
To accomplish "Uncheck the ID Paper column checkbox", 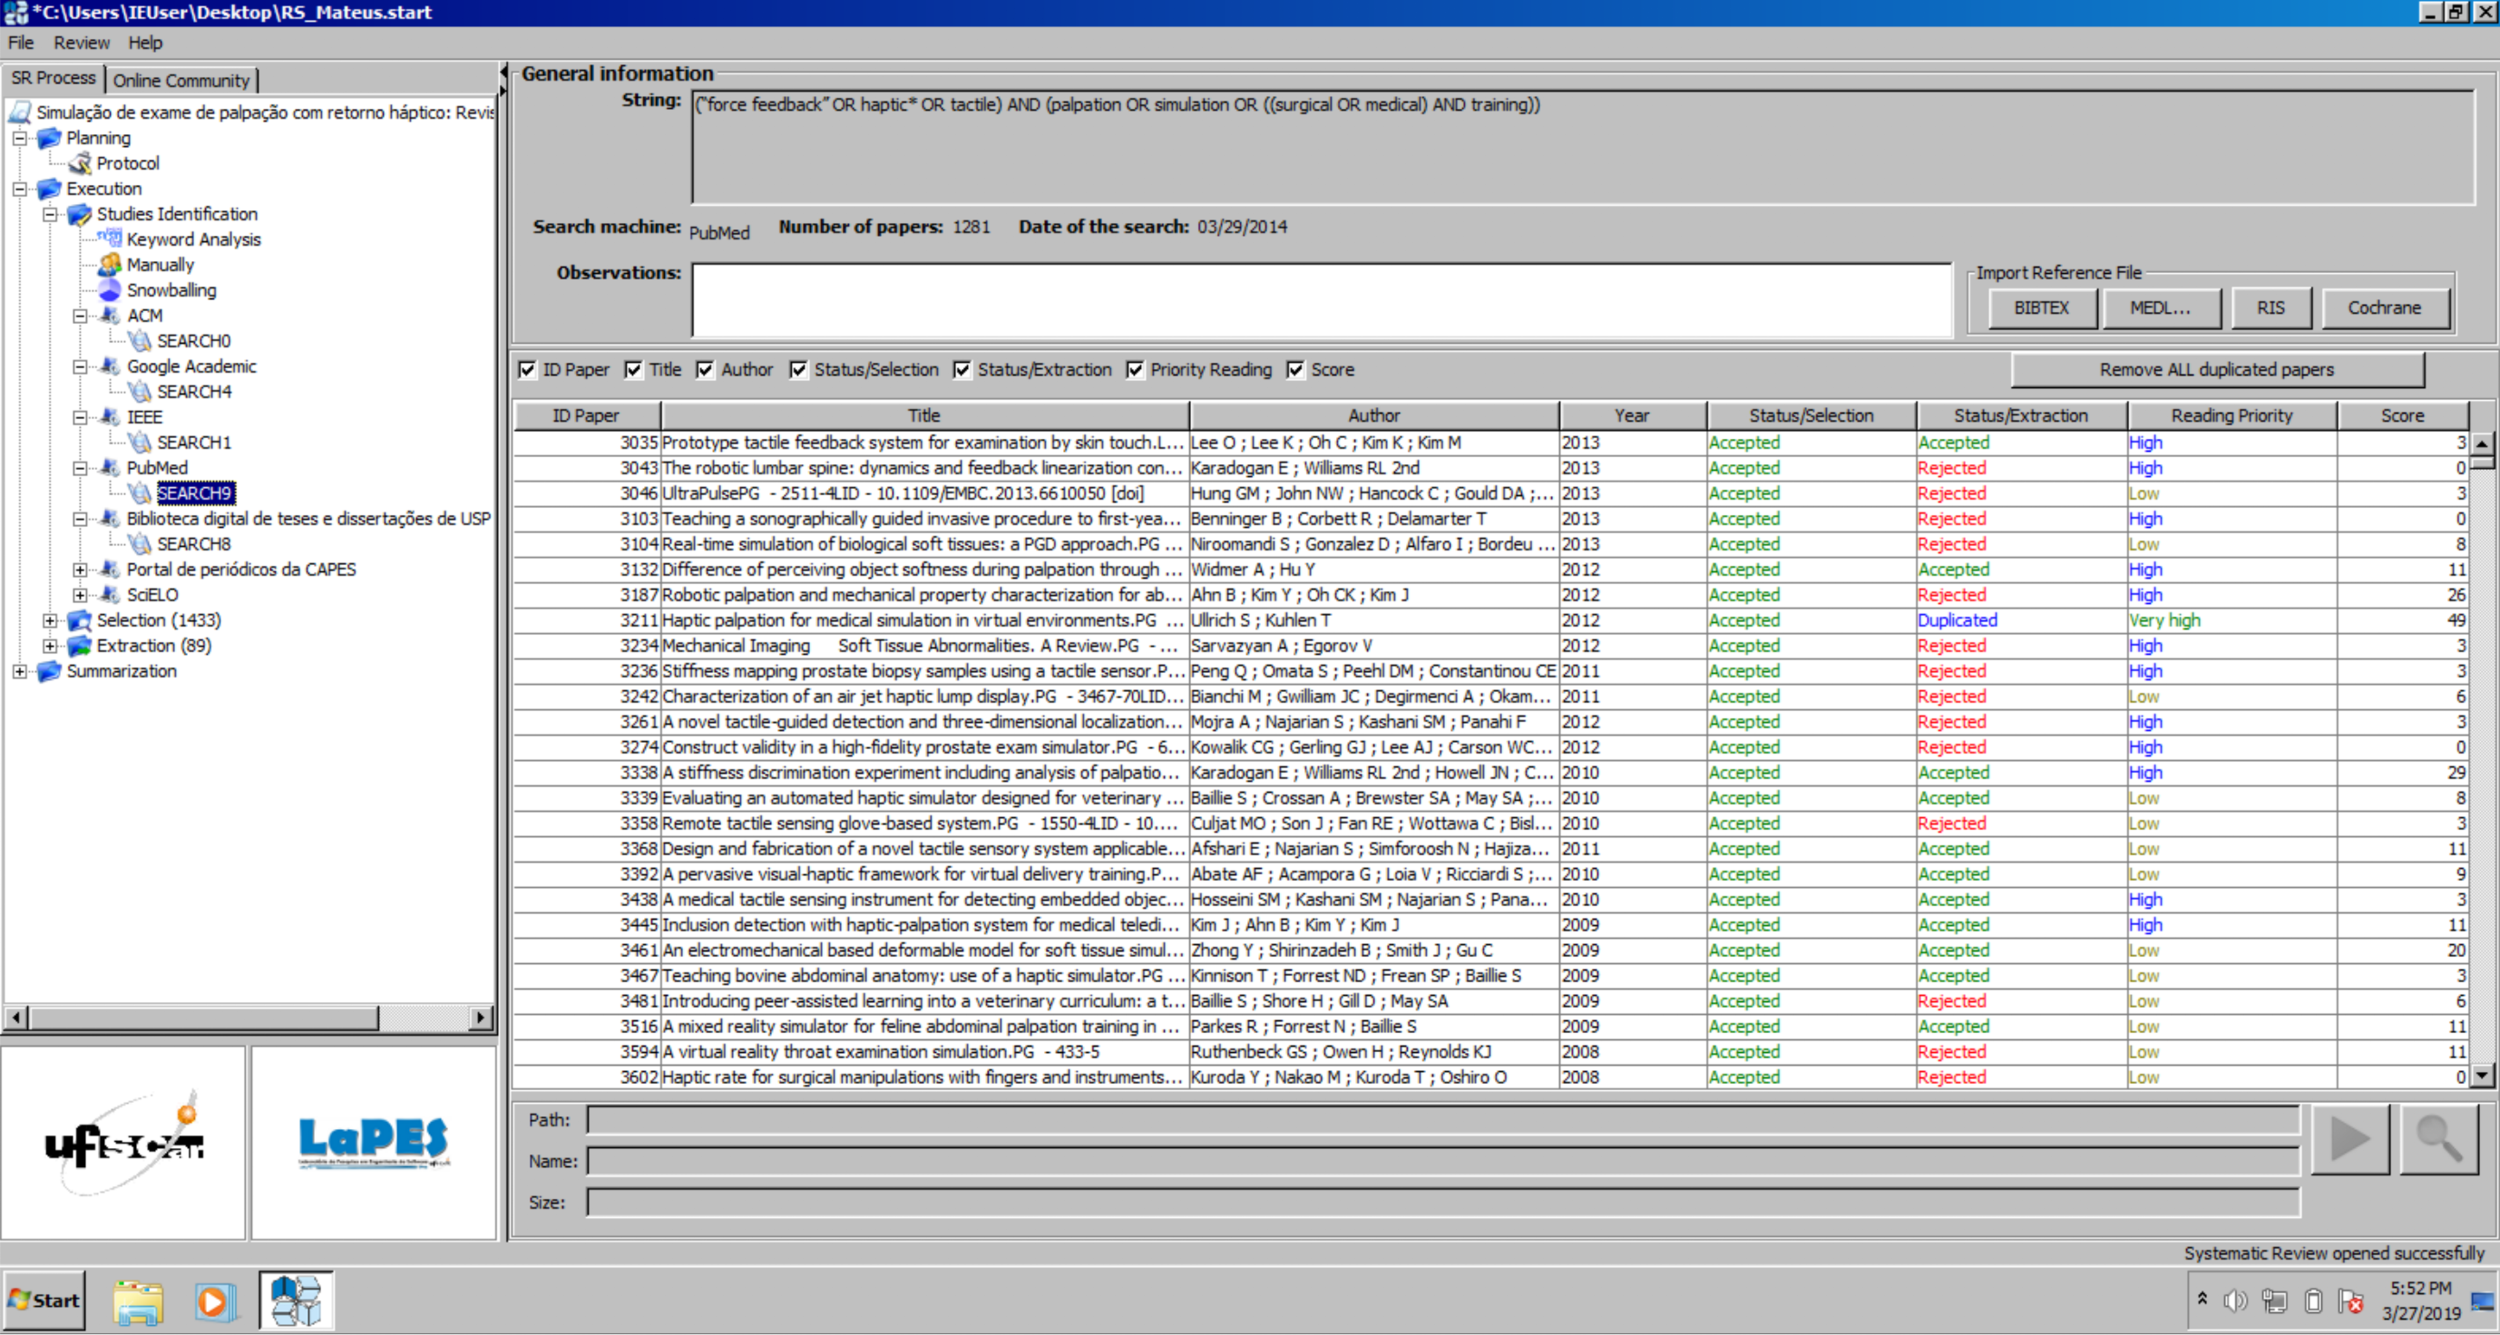I will (528, 370).
